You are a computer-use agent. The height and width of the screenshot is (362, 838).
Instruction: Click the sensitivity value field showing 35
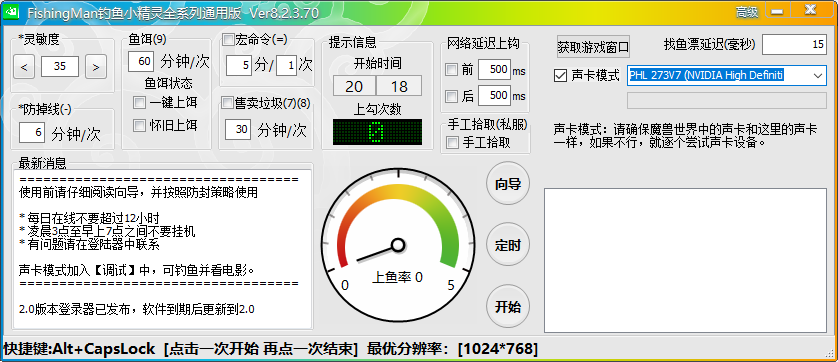60,66
